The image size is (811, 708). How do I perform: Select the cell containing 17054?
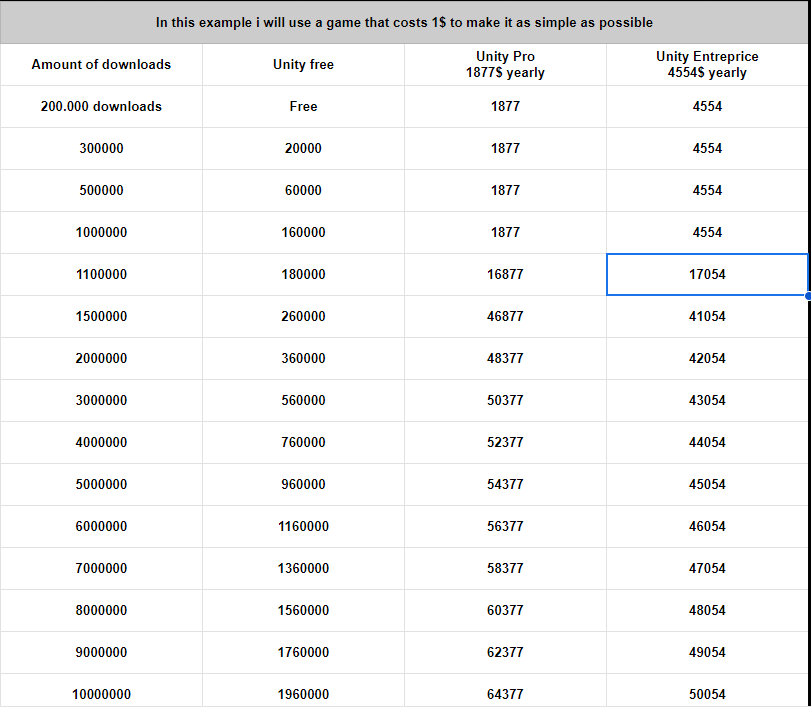click(x=707, y=274)
